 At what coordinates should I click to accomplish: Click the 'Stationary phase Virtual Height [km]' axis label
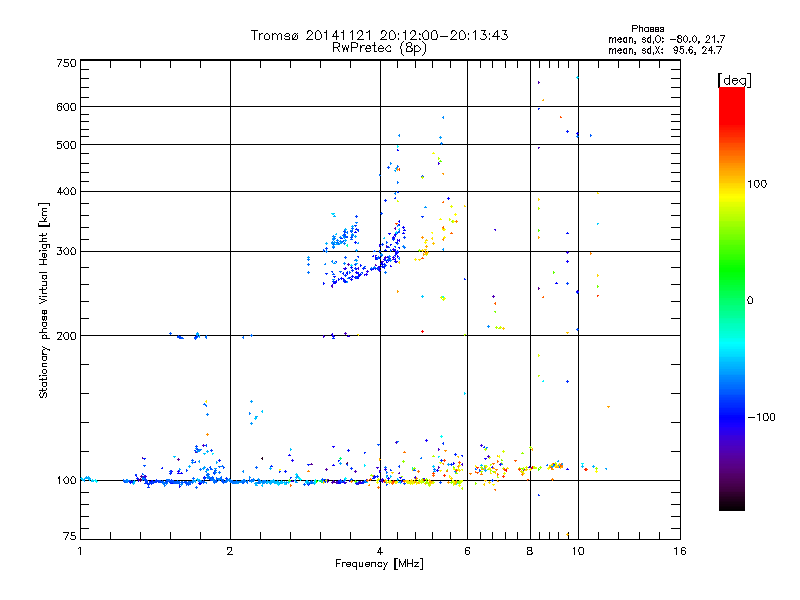[x=44, y=301]
